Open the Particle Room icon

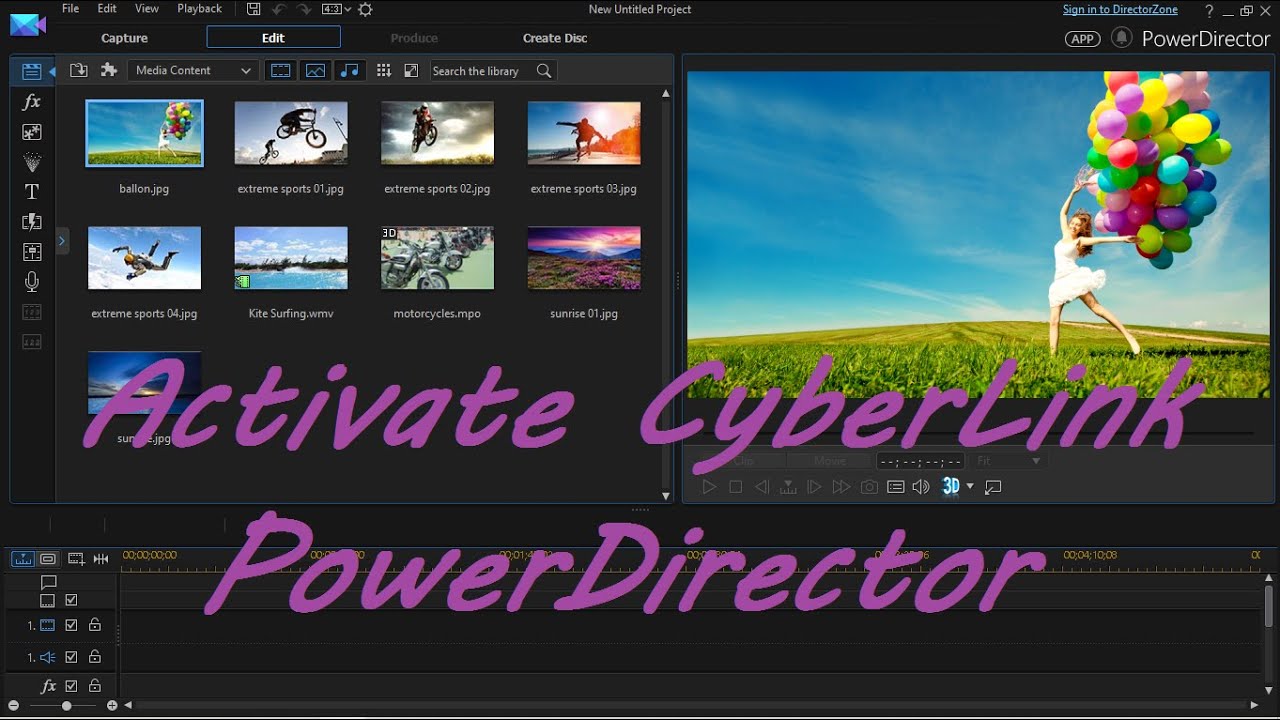(32, 162)
